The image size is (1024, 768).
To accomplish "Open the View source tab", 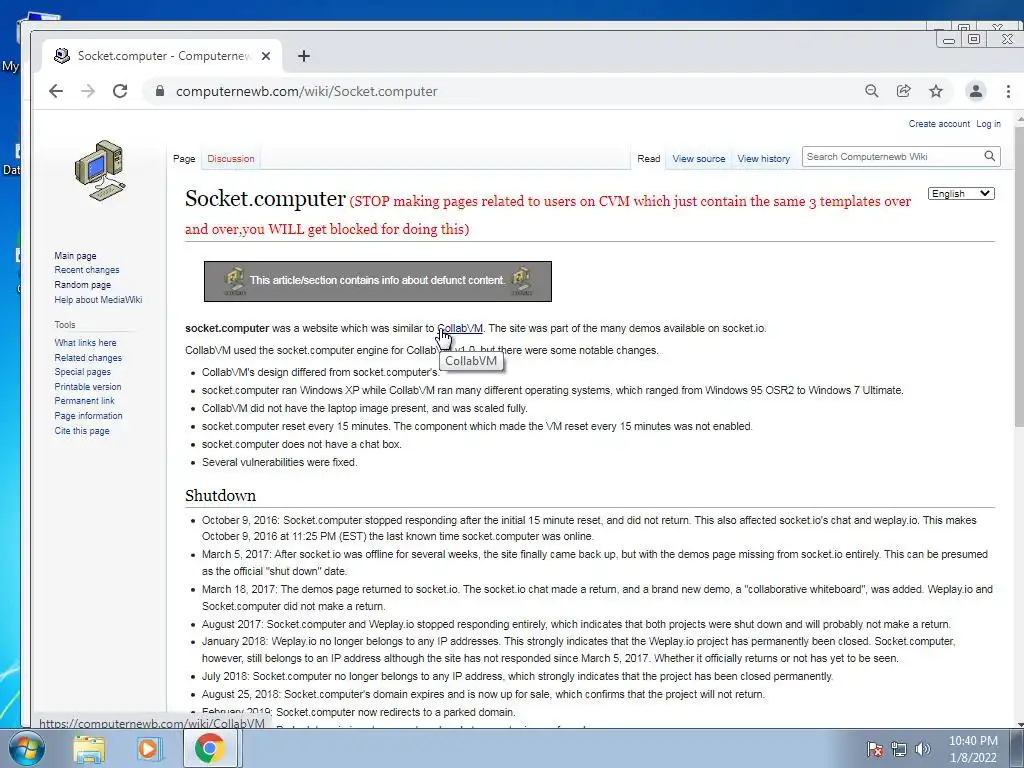I will 699,159.
